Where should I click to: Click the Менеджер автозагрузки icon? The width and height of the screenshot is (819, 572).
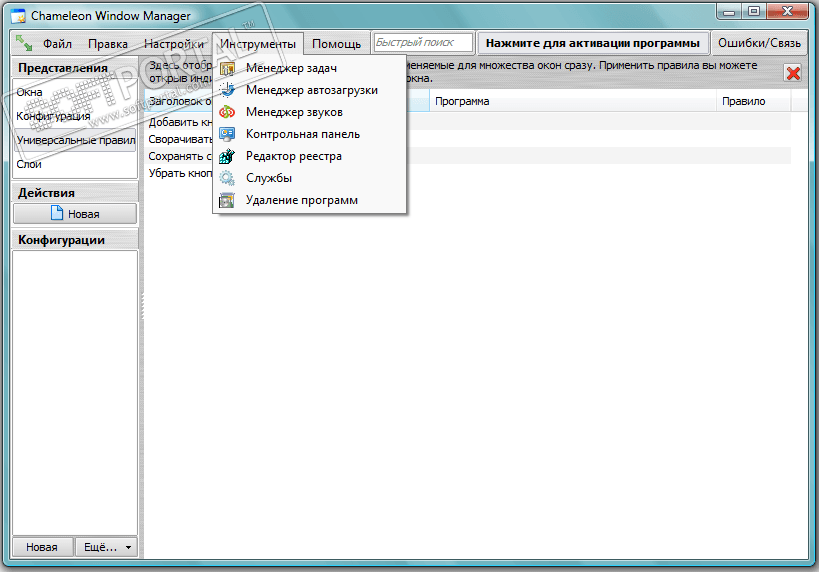[x=227, y=90]
